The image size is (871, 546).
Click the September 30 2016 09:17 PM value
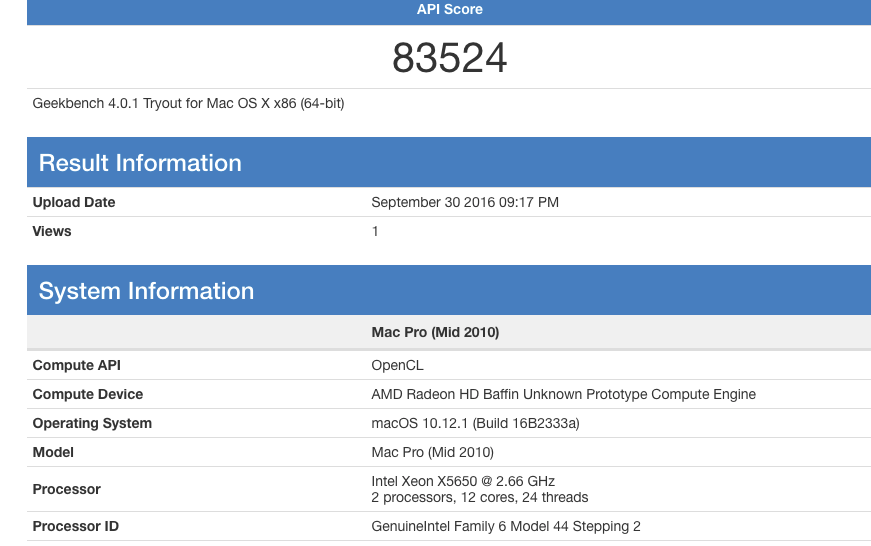point(465,202)
